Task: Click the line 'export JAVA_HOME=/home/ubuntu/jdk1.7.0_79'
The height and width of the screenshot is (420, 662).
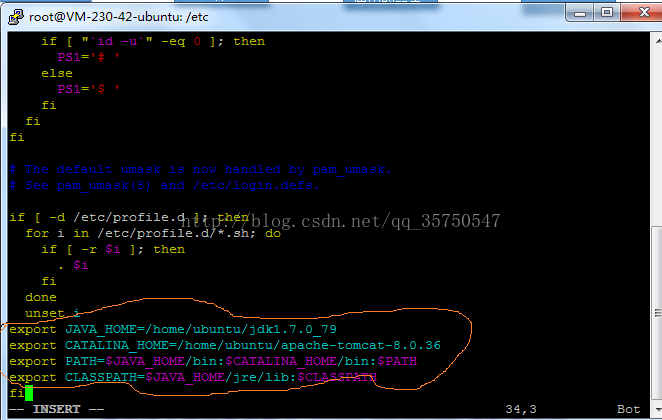Action: pyautogui.click(x=173, y=329)
